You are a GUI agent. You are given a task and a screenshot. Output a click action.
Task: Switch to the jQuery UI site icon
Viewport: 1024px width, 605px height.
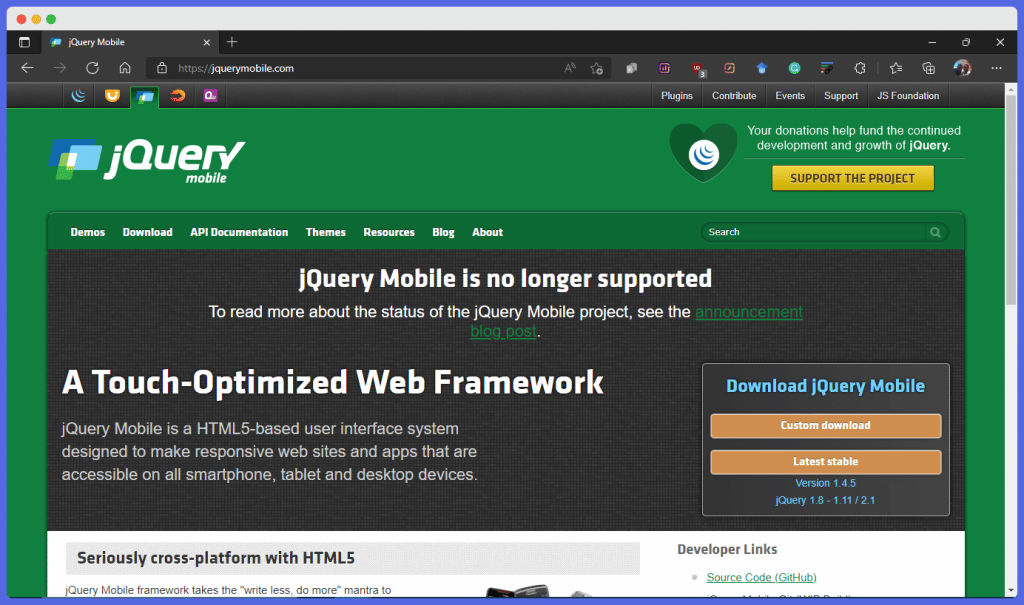[112, 96]
